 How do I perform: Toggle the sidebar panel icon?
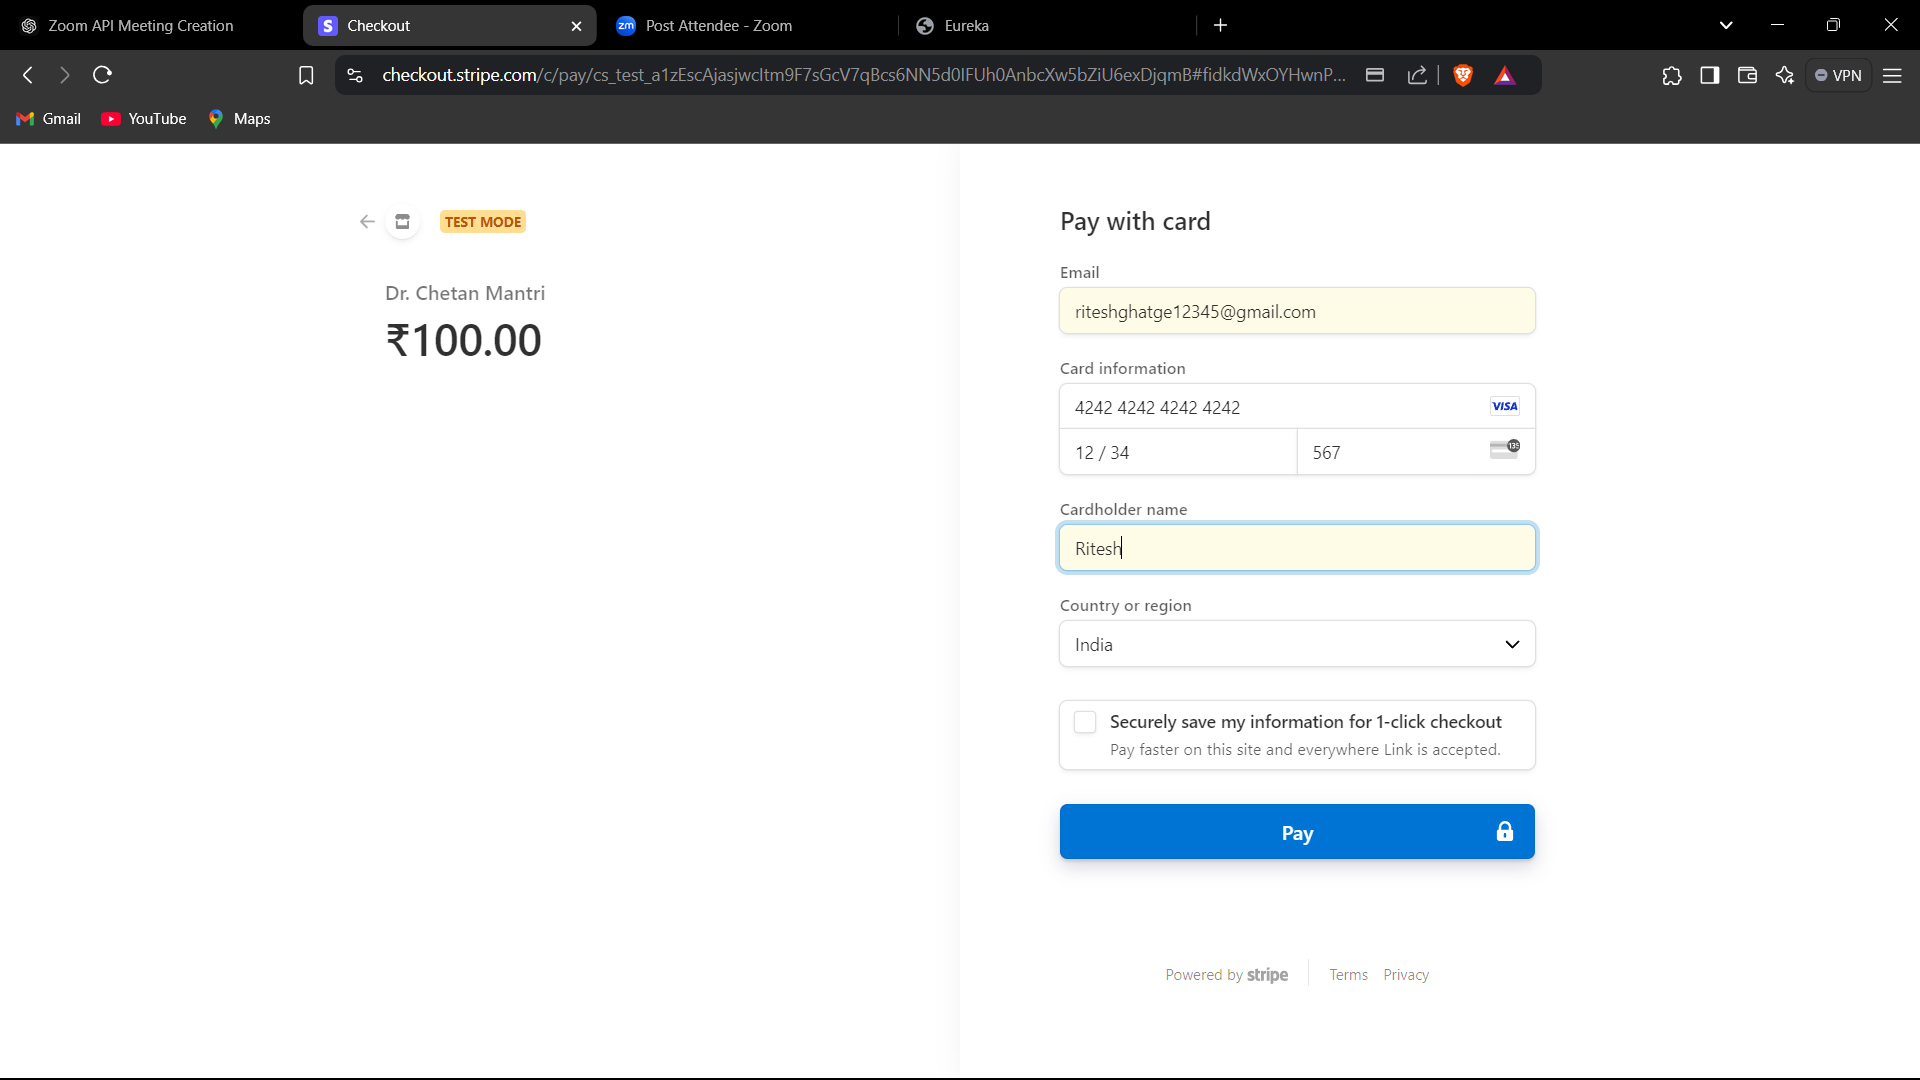coord(1709,75)
